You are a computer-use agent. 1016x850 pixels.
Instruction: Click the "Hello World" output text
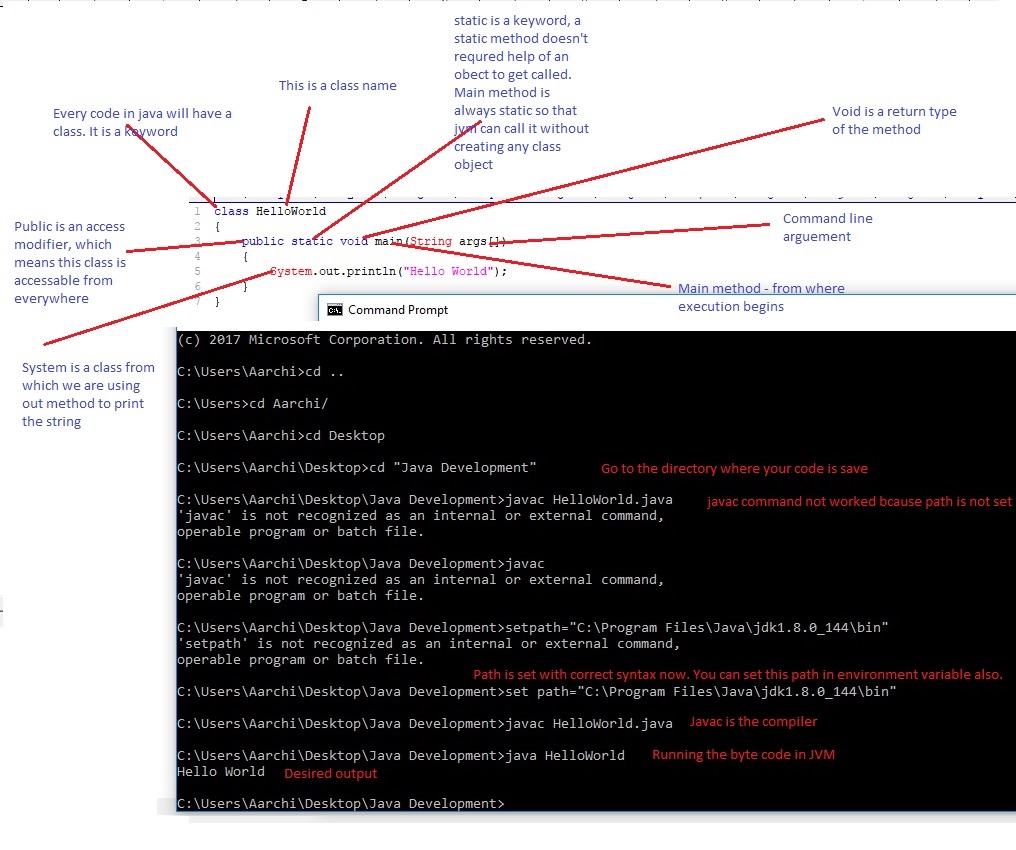[220, 771]
